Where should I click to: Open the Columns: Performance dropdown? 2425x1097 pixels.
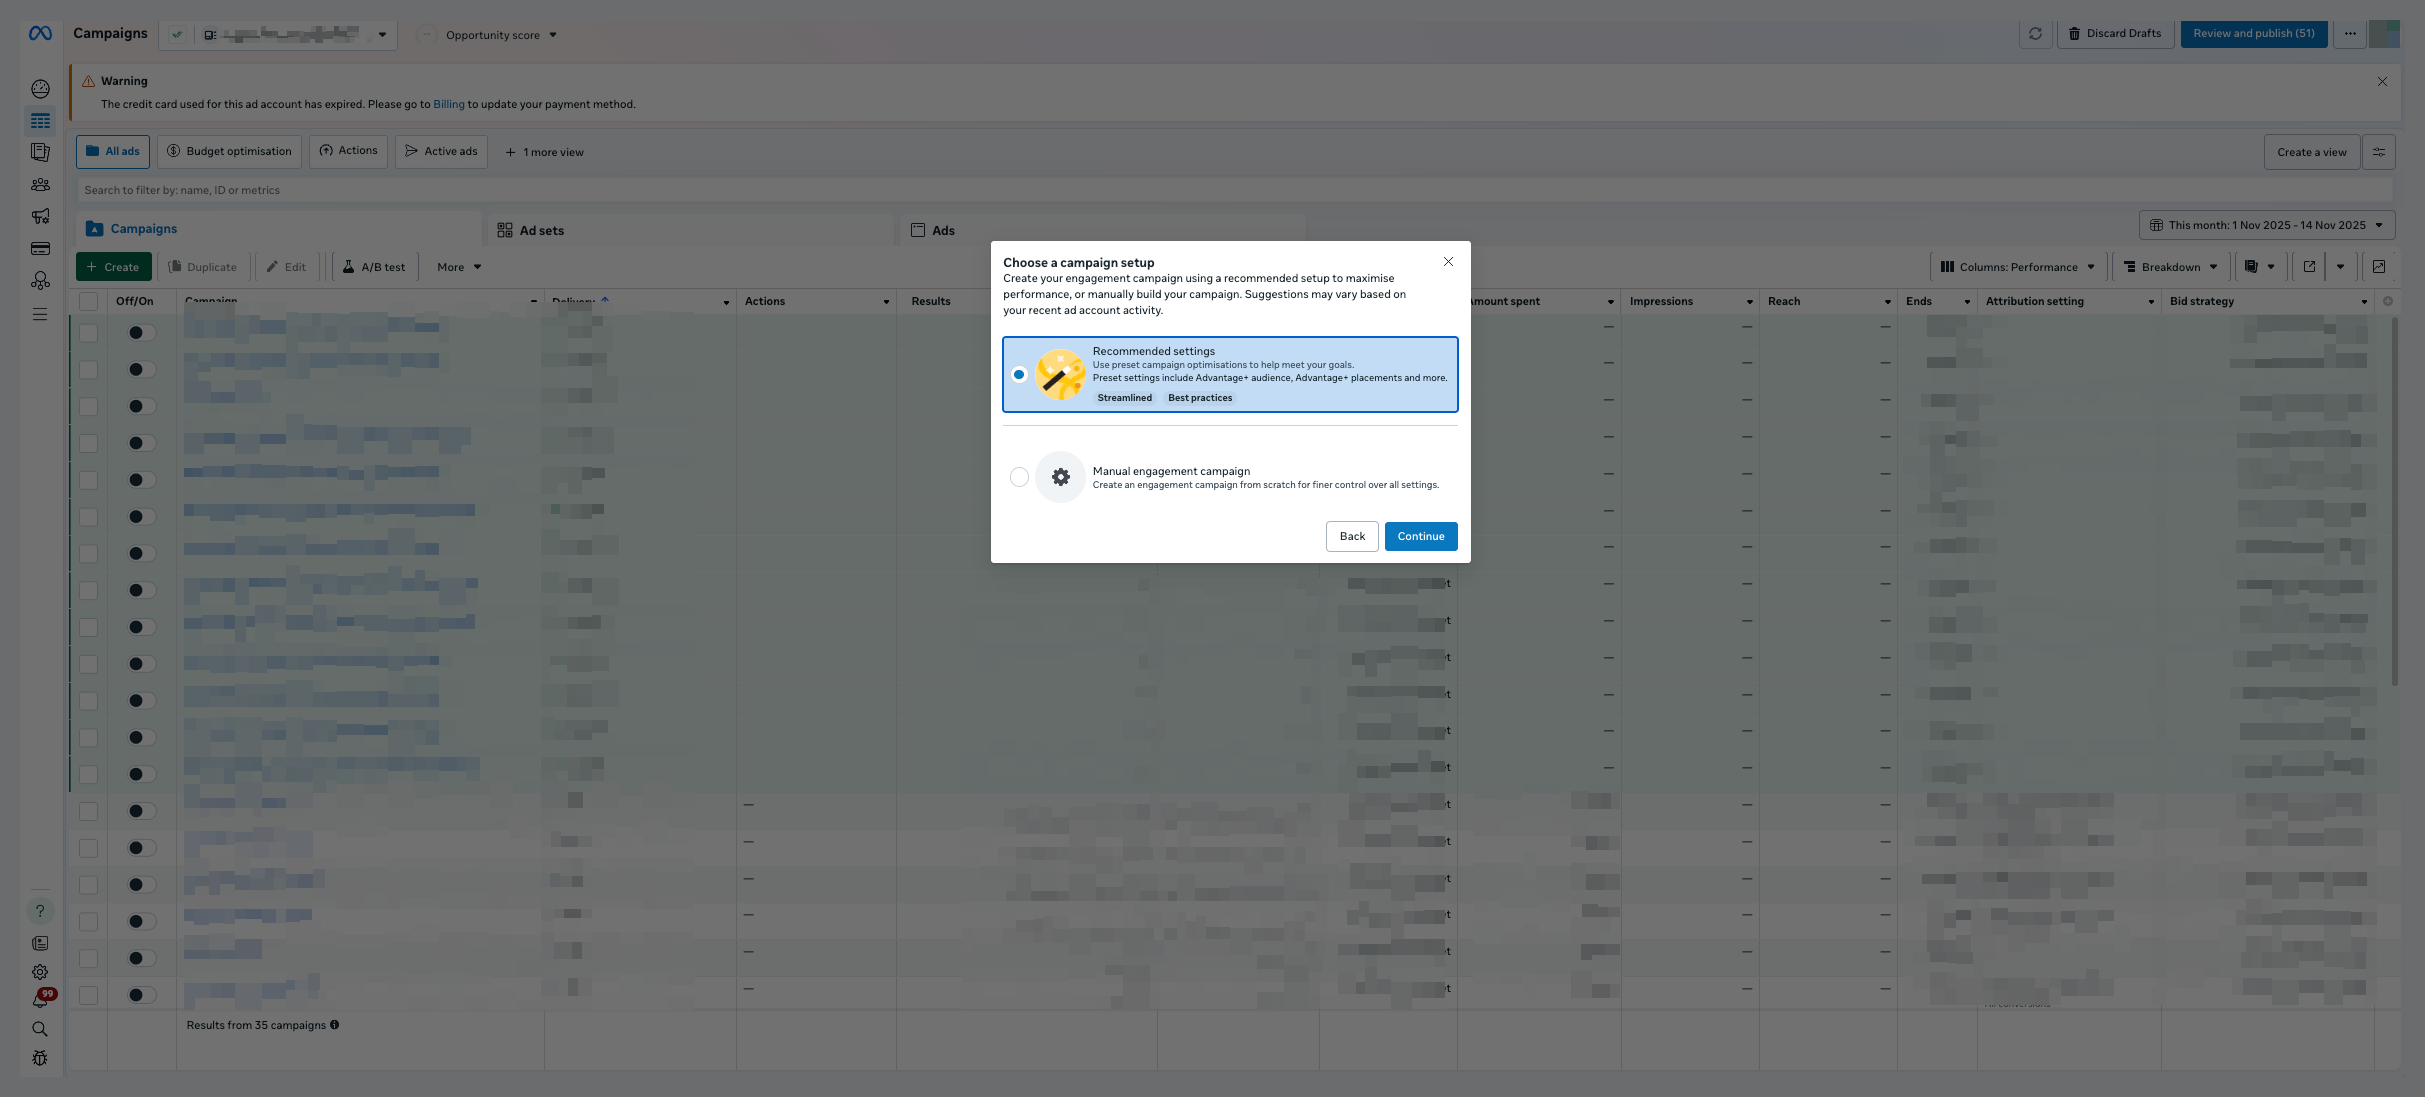click(x=2017, y=267)
